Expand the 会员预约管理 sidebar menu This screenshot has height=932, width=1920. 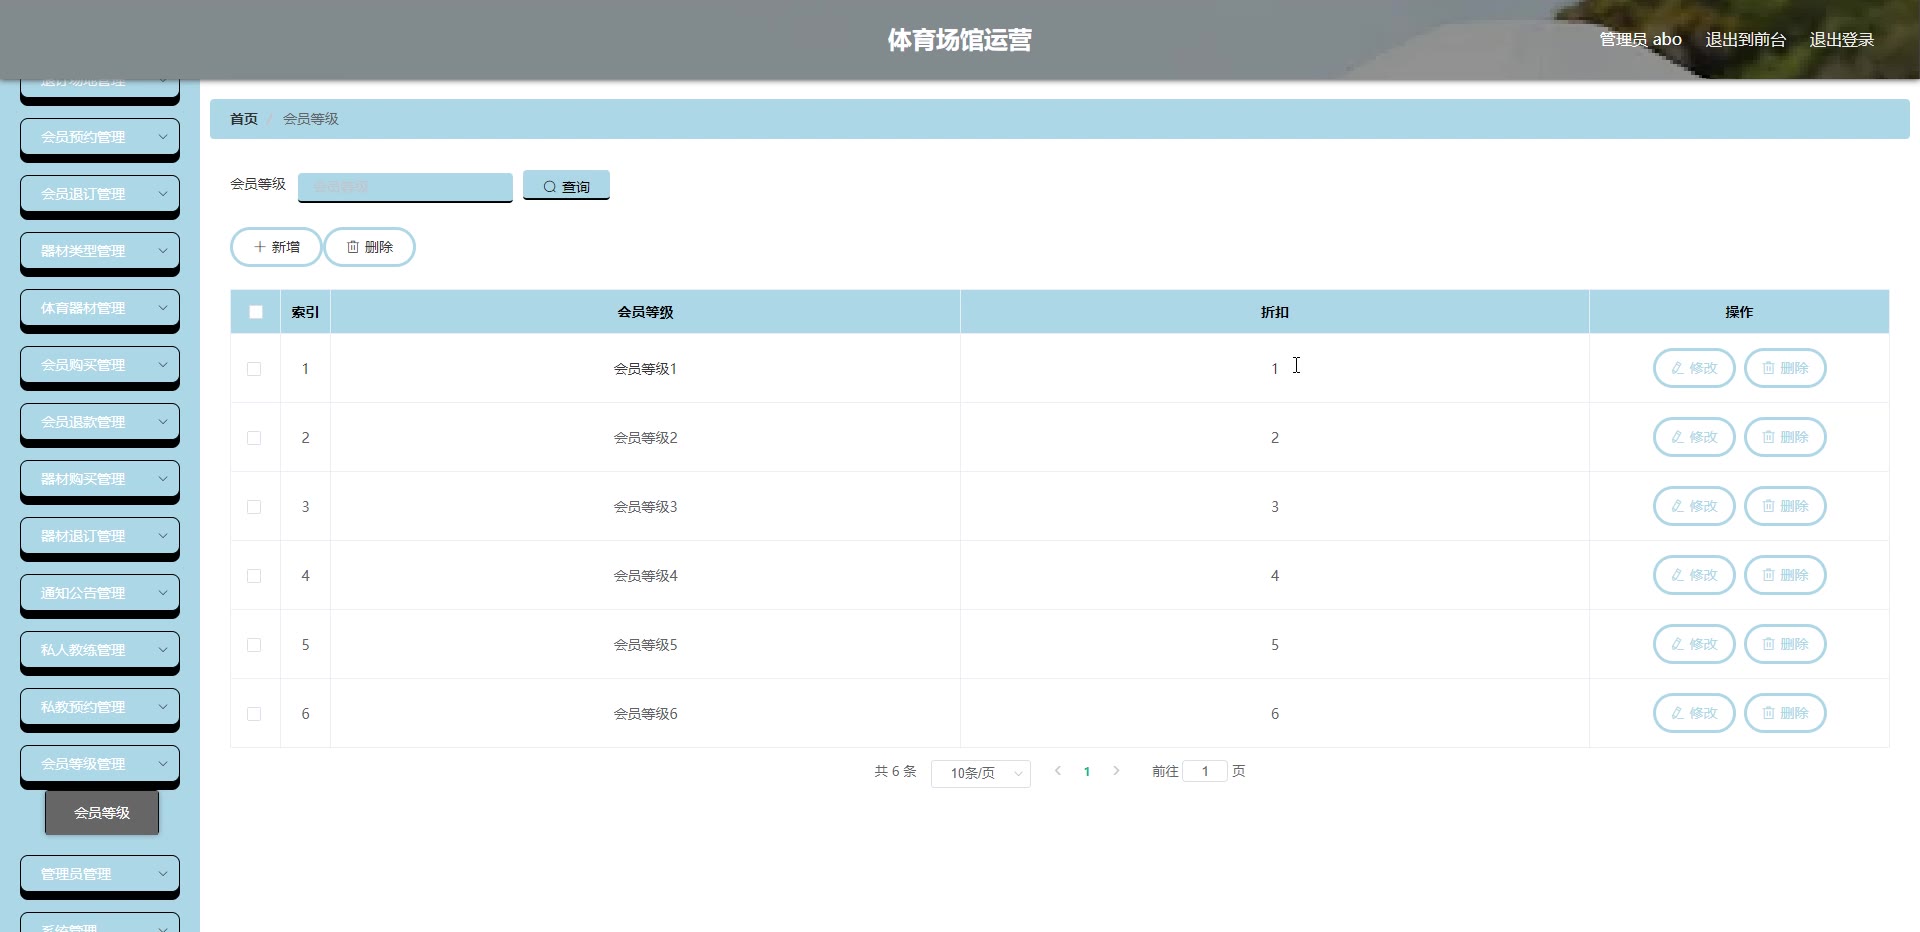click(x=100, y=138)
